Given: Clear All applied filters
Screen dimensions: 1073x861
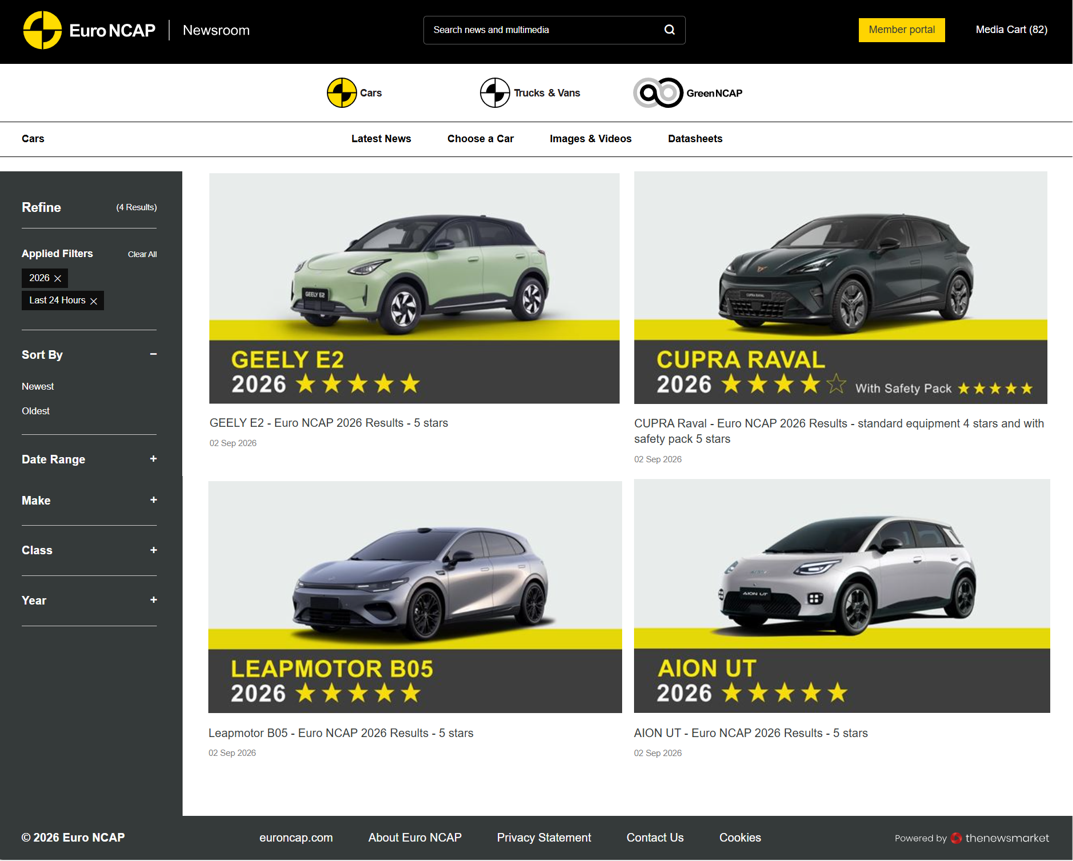Looking at the screenshot, I should [142, 255].
